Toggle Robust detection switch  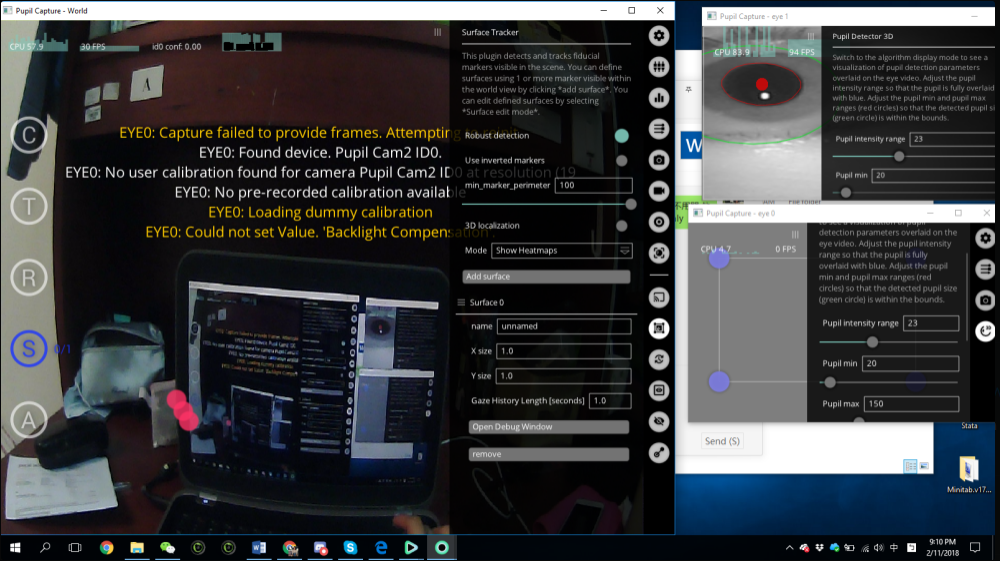click(622, 135)
